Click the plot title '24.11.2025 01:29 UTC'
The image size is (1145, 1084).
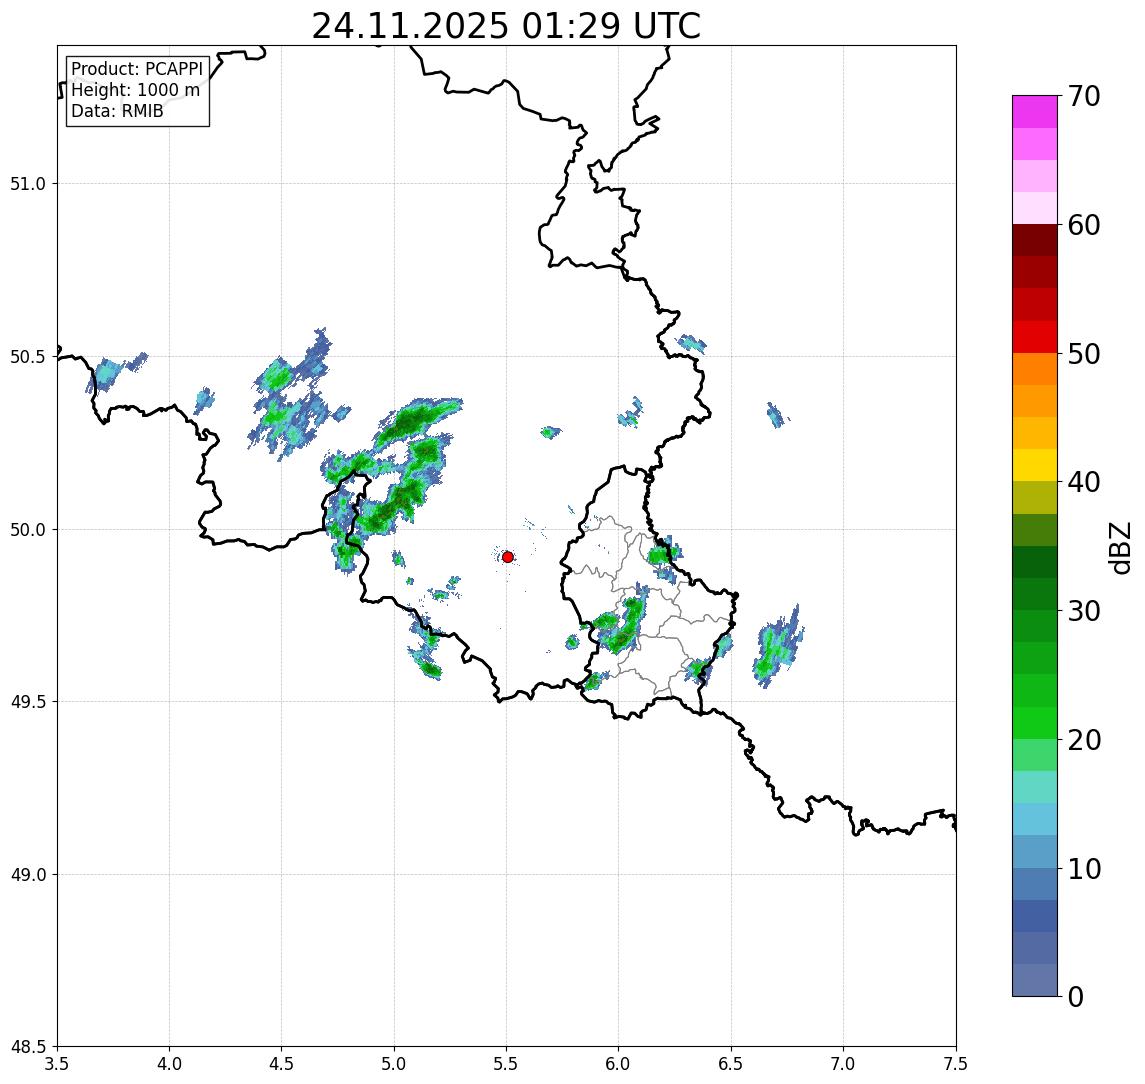pos(506,26)
